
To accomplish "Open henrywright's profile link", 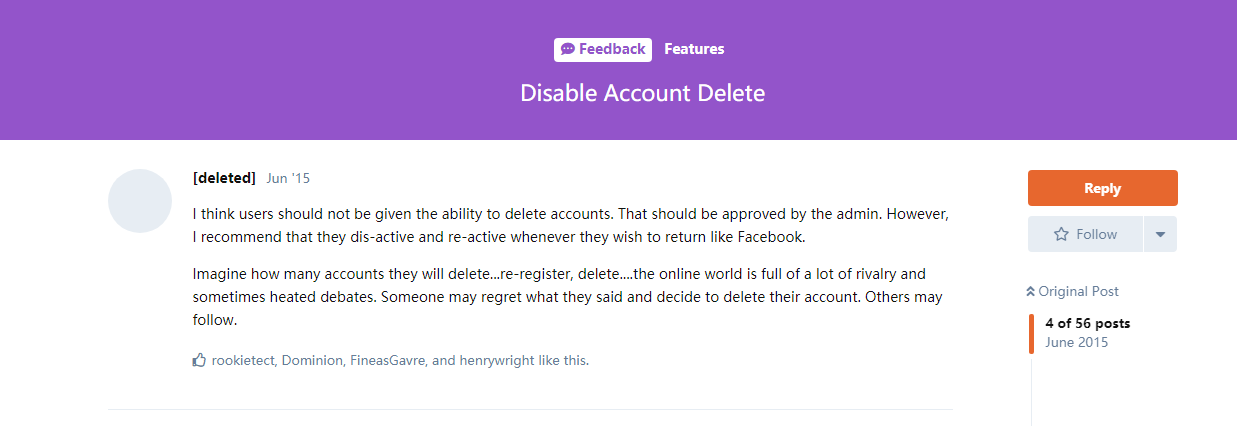I will pyautogui.click(x=497, y=360).
